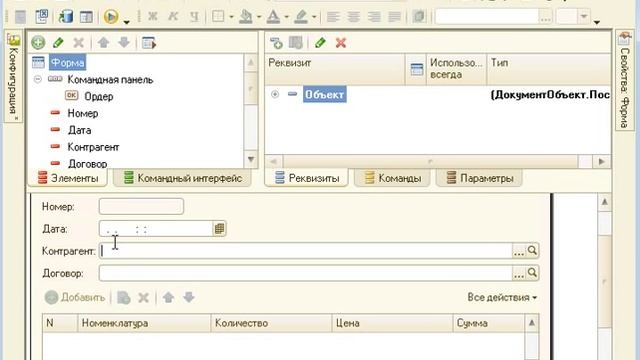Viewport: 640px width, 360px height.
Task: Open the borders dropdown arrow
Action: [x=231, y=17]
